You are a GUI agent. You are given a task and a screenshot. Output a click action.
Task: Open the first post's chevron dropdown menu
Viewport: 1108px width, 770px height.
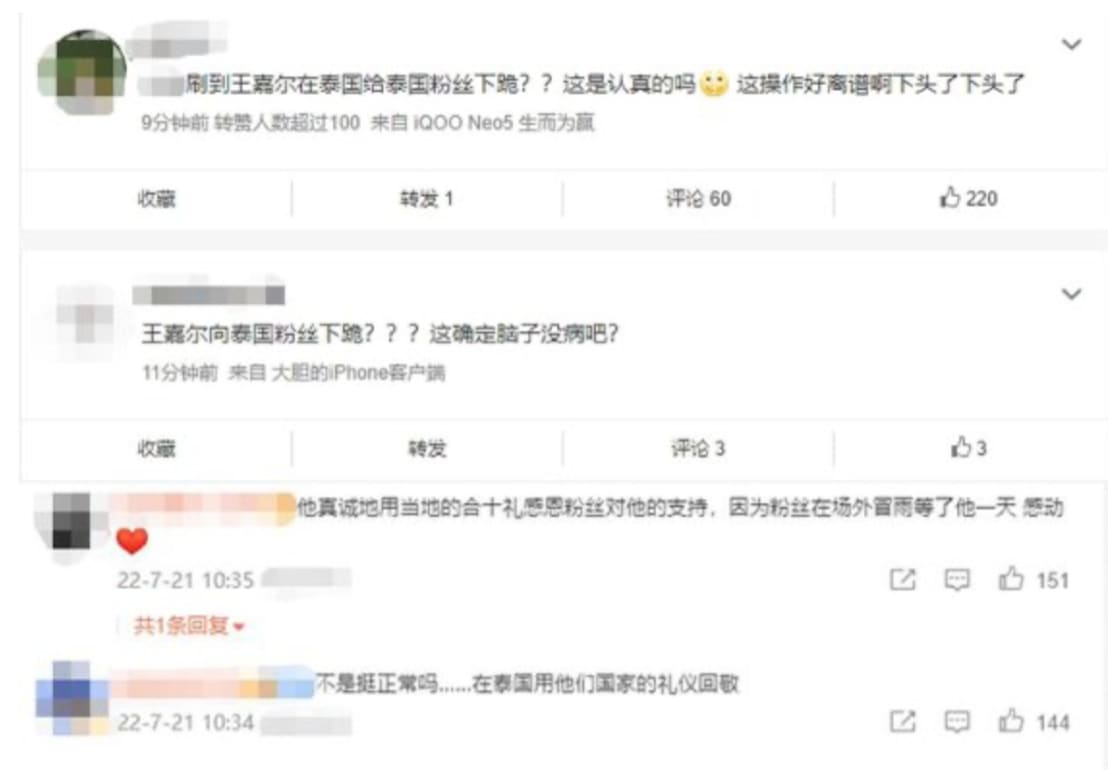(1072, 45)
